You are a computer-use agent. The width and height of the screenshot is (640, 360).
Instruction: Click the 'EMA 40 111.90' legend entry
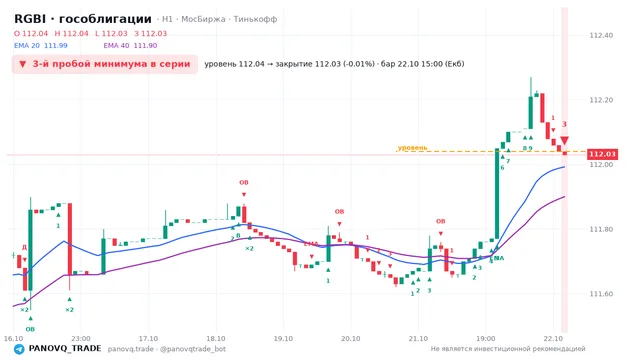(130, 45)
